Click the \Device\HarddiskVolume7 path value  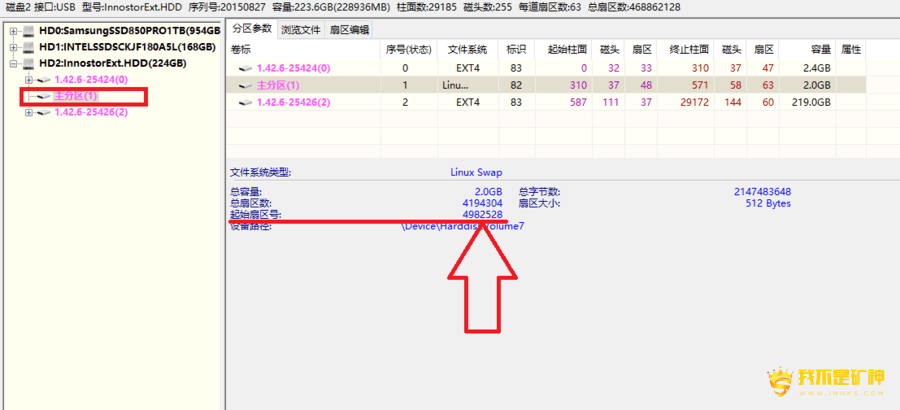click(x=463, y=227)
